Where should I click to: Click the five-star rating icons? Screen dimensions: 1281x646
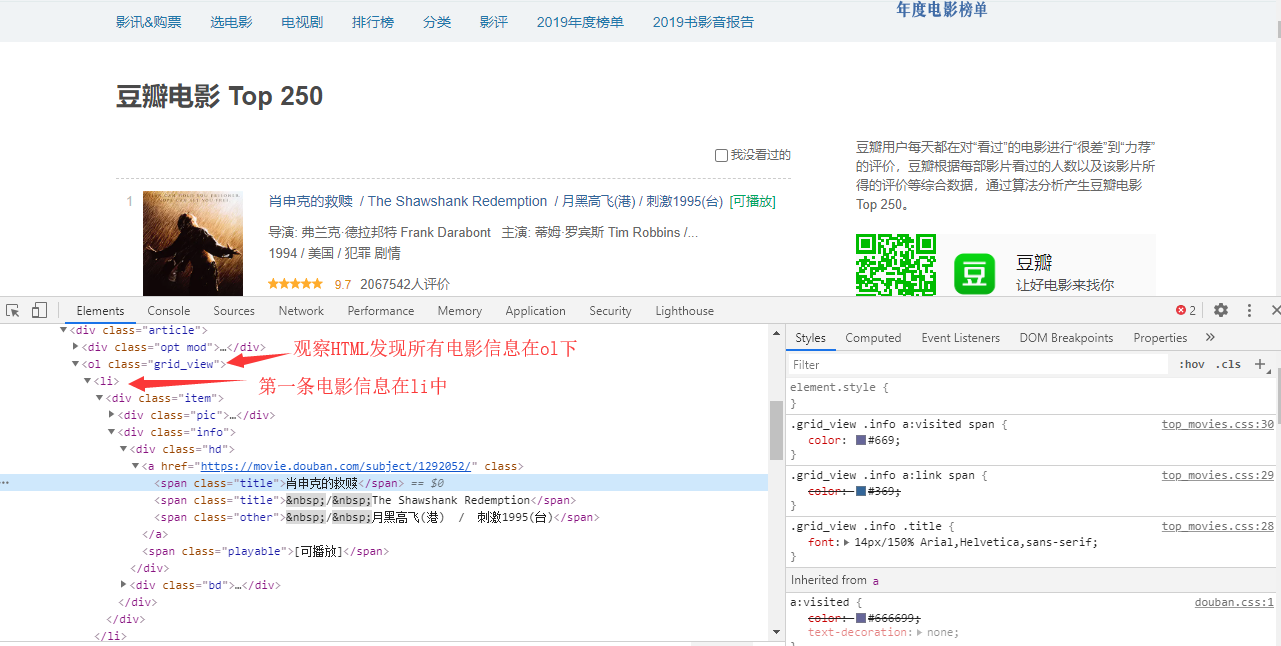click(295, 284)
